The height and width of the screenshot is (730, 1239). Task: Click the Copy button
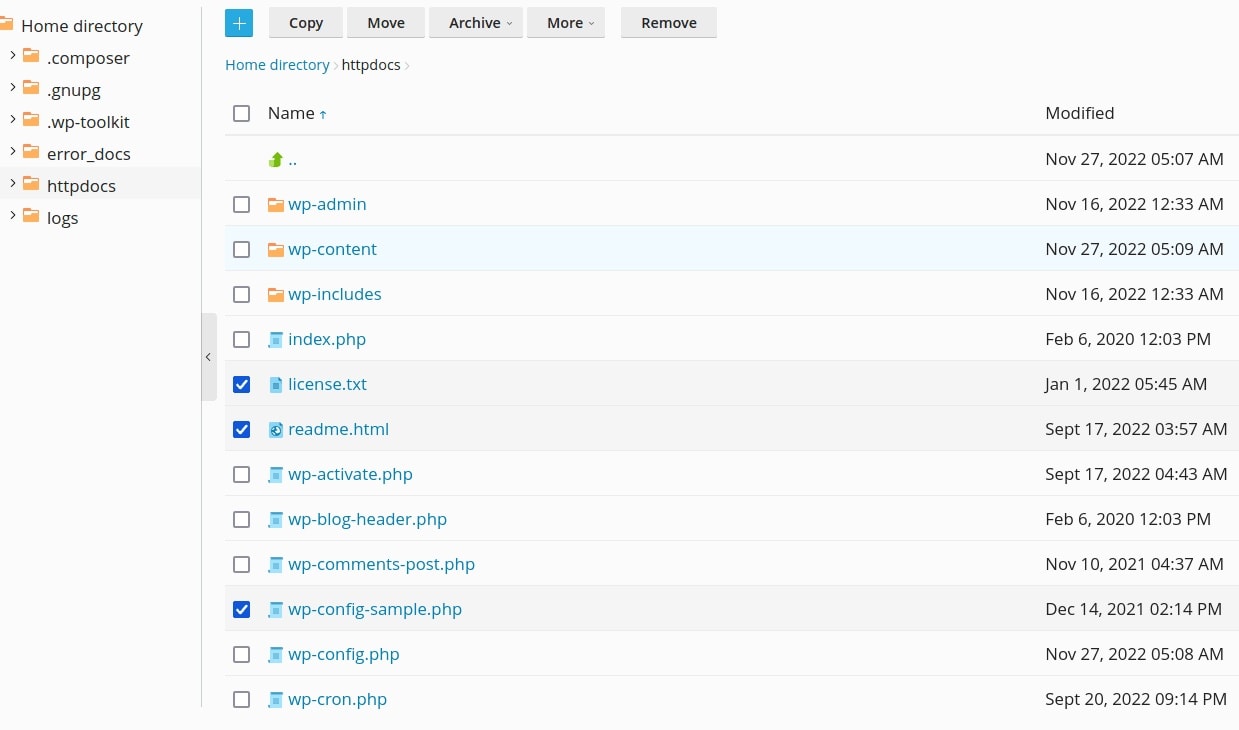point(306,23)
